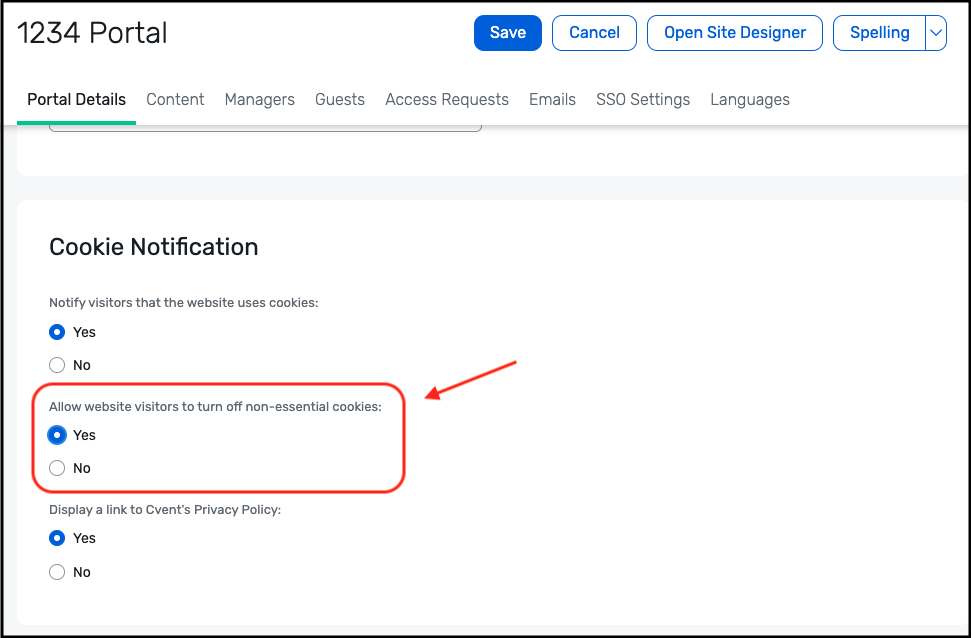
Task: Choose No for turning off non-essential cookies
Action: [x=57, y=468]
